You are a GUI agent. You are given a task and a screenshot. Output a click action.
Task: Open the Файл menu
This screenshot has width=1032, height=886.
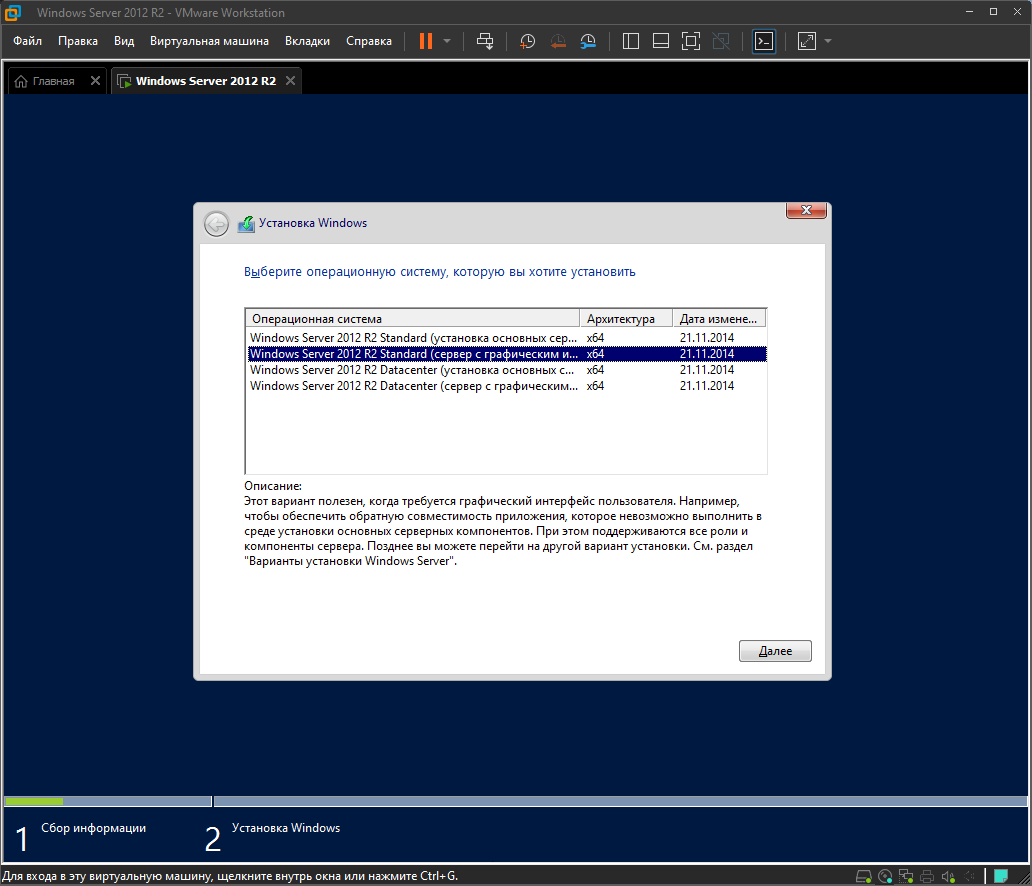tap(28, 41)
